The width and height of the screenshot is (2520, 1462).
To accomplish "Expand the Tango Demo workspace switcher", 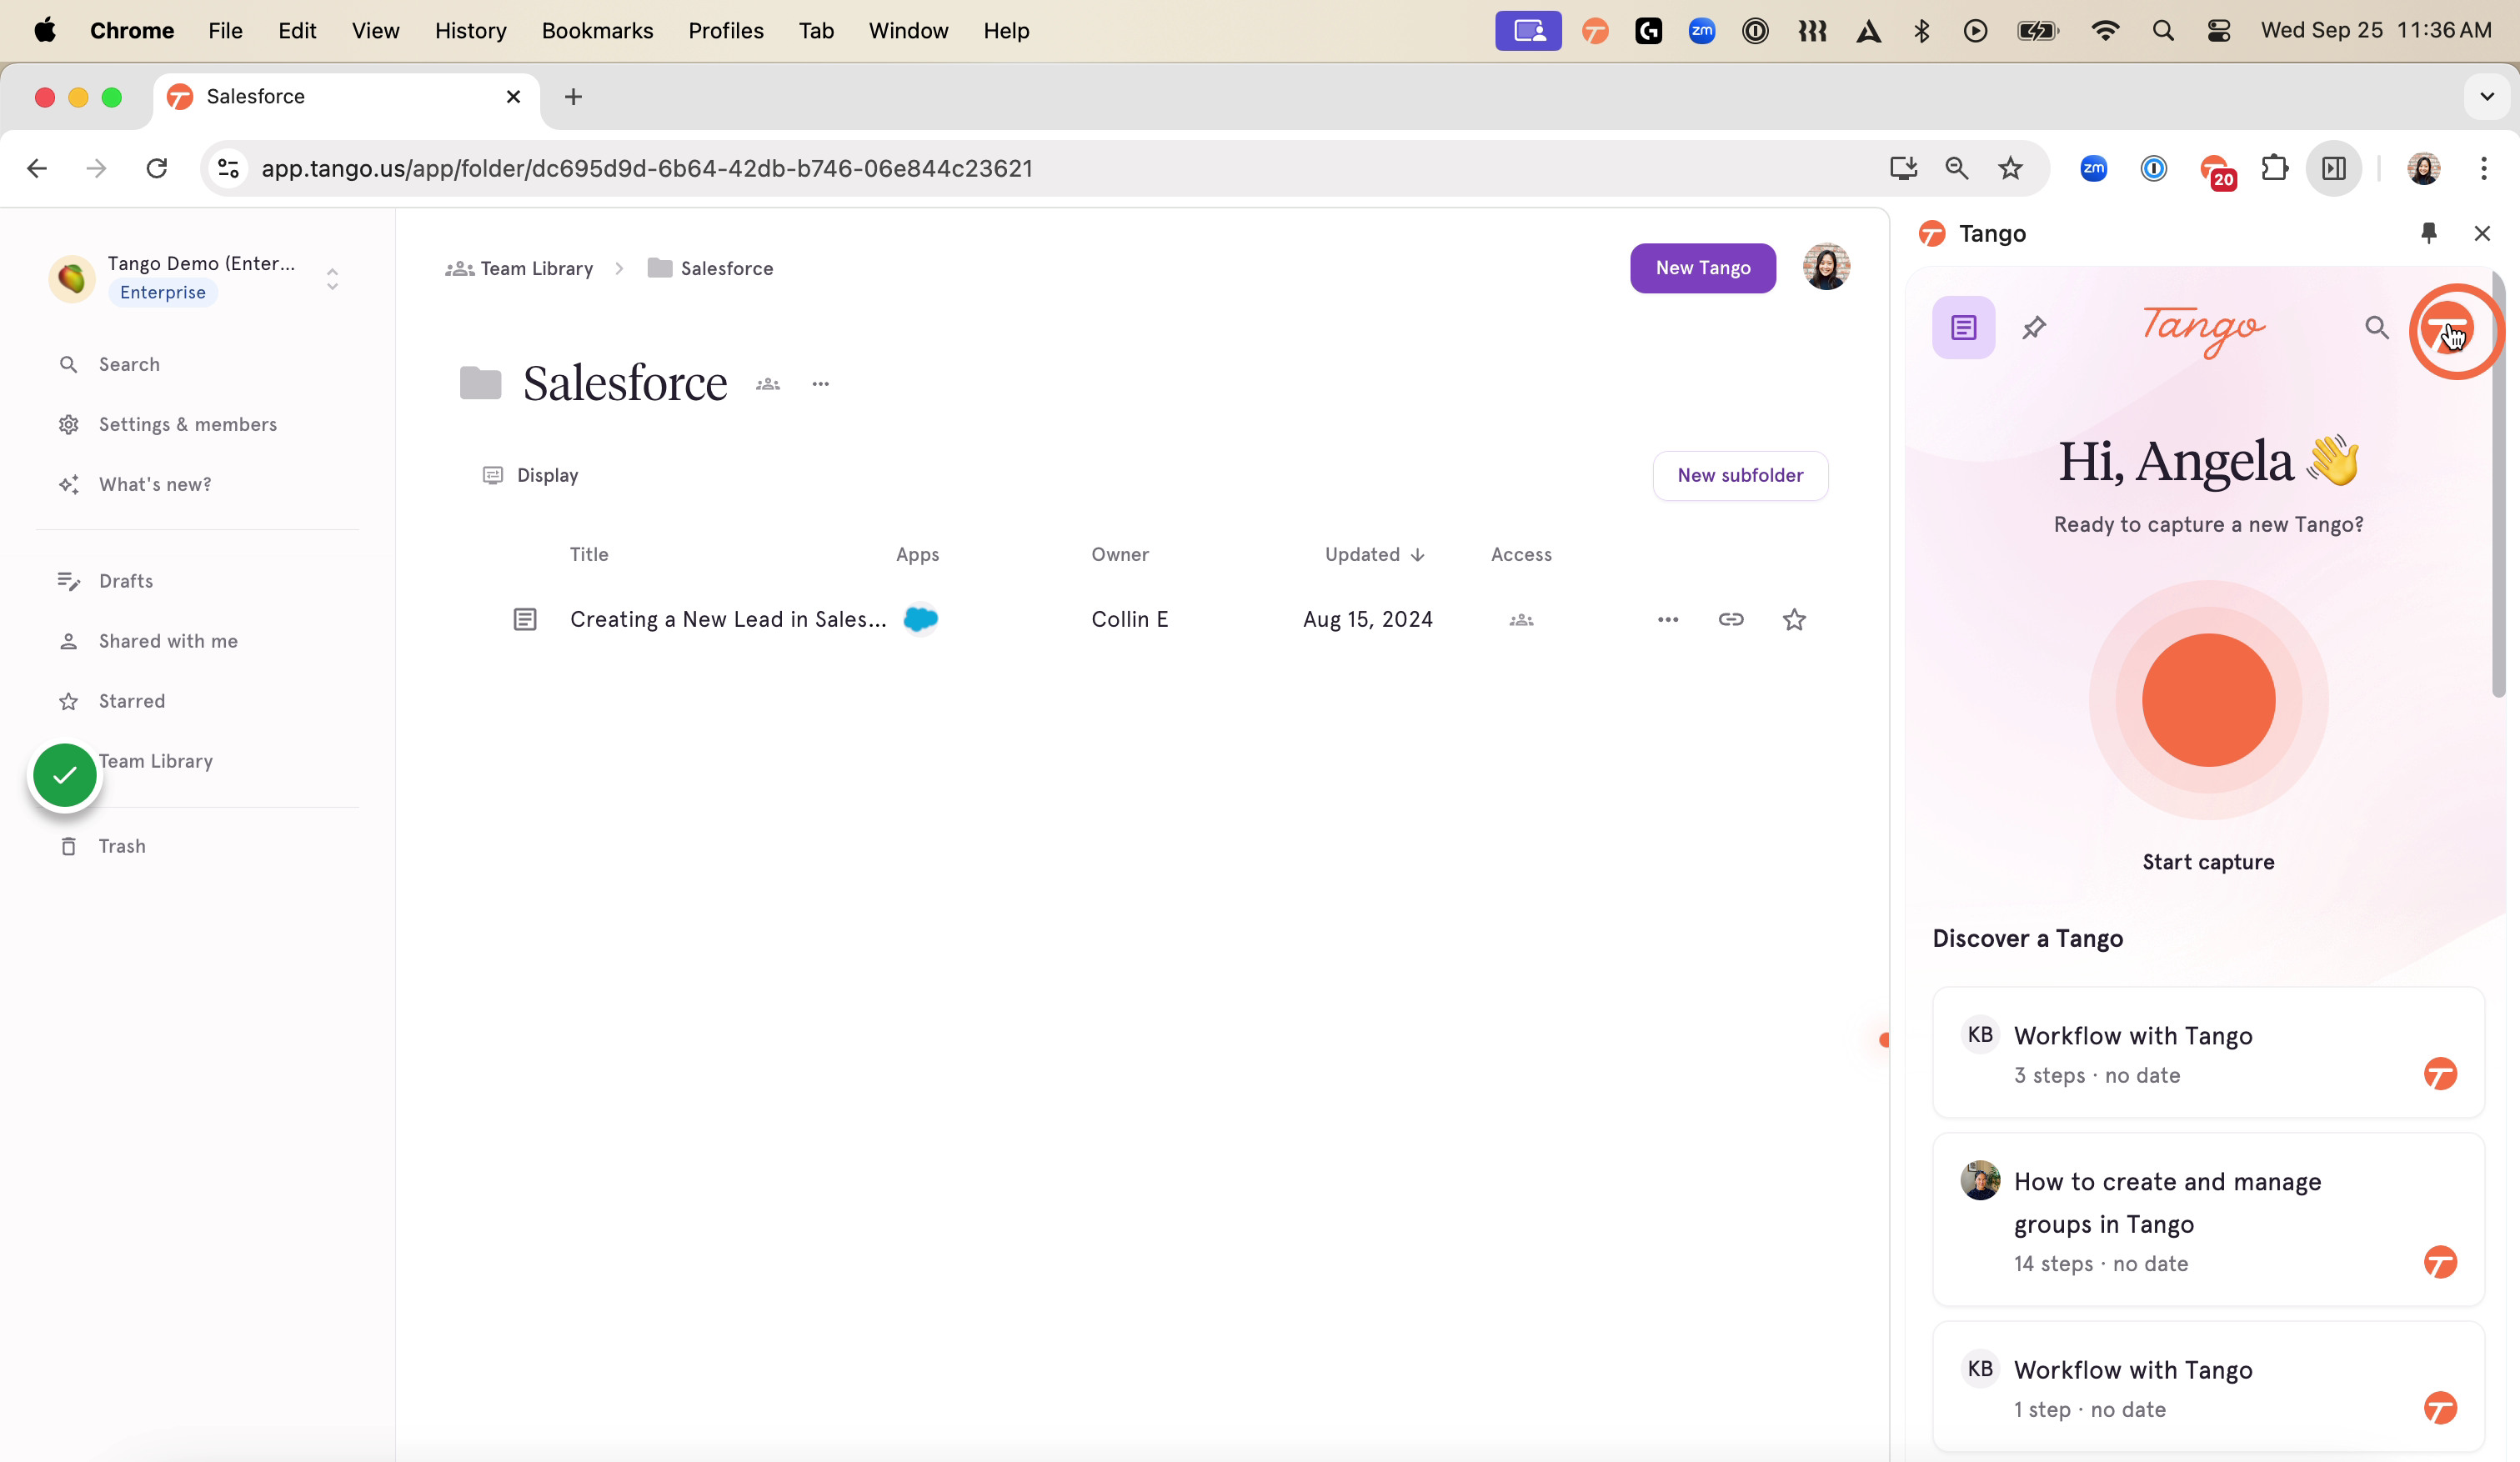I will (x=332, y=279).
